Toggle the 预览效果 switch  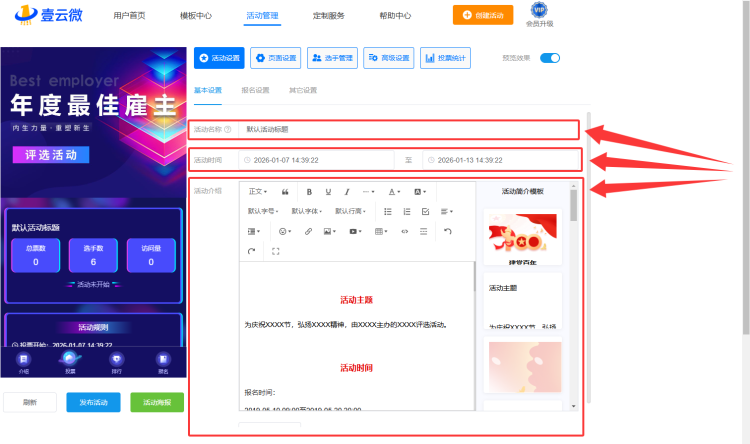pyautogui.click(x=549, y=58)
